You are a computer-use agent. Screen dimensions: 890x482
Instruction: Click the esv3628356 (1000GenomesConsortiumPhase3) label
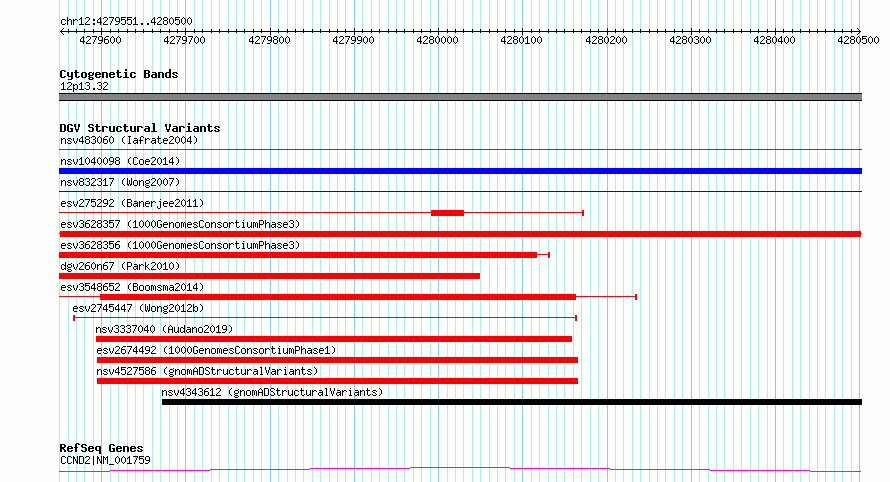(x=180, y=245)
